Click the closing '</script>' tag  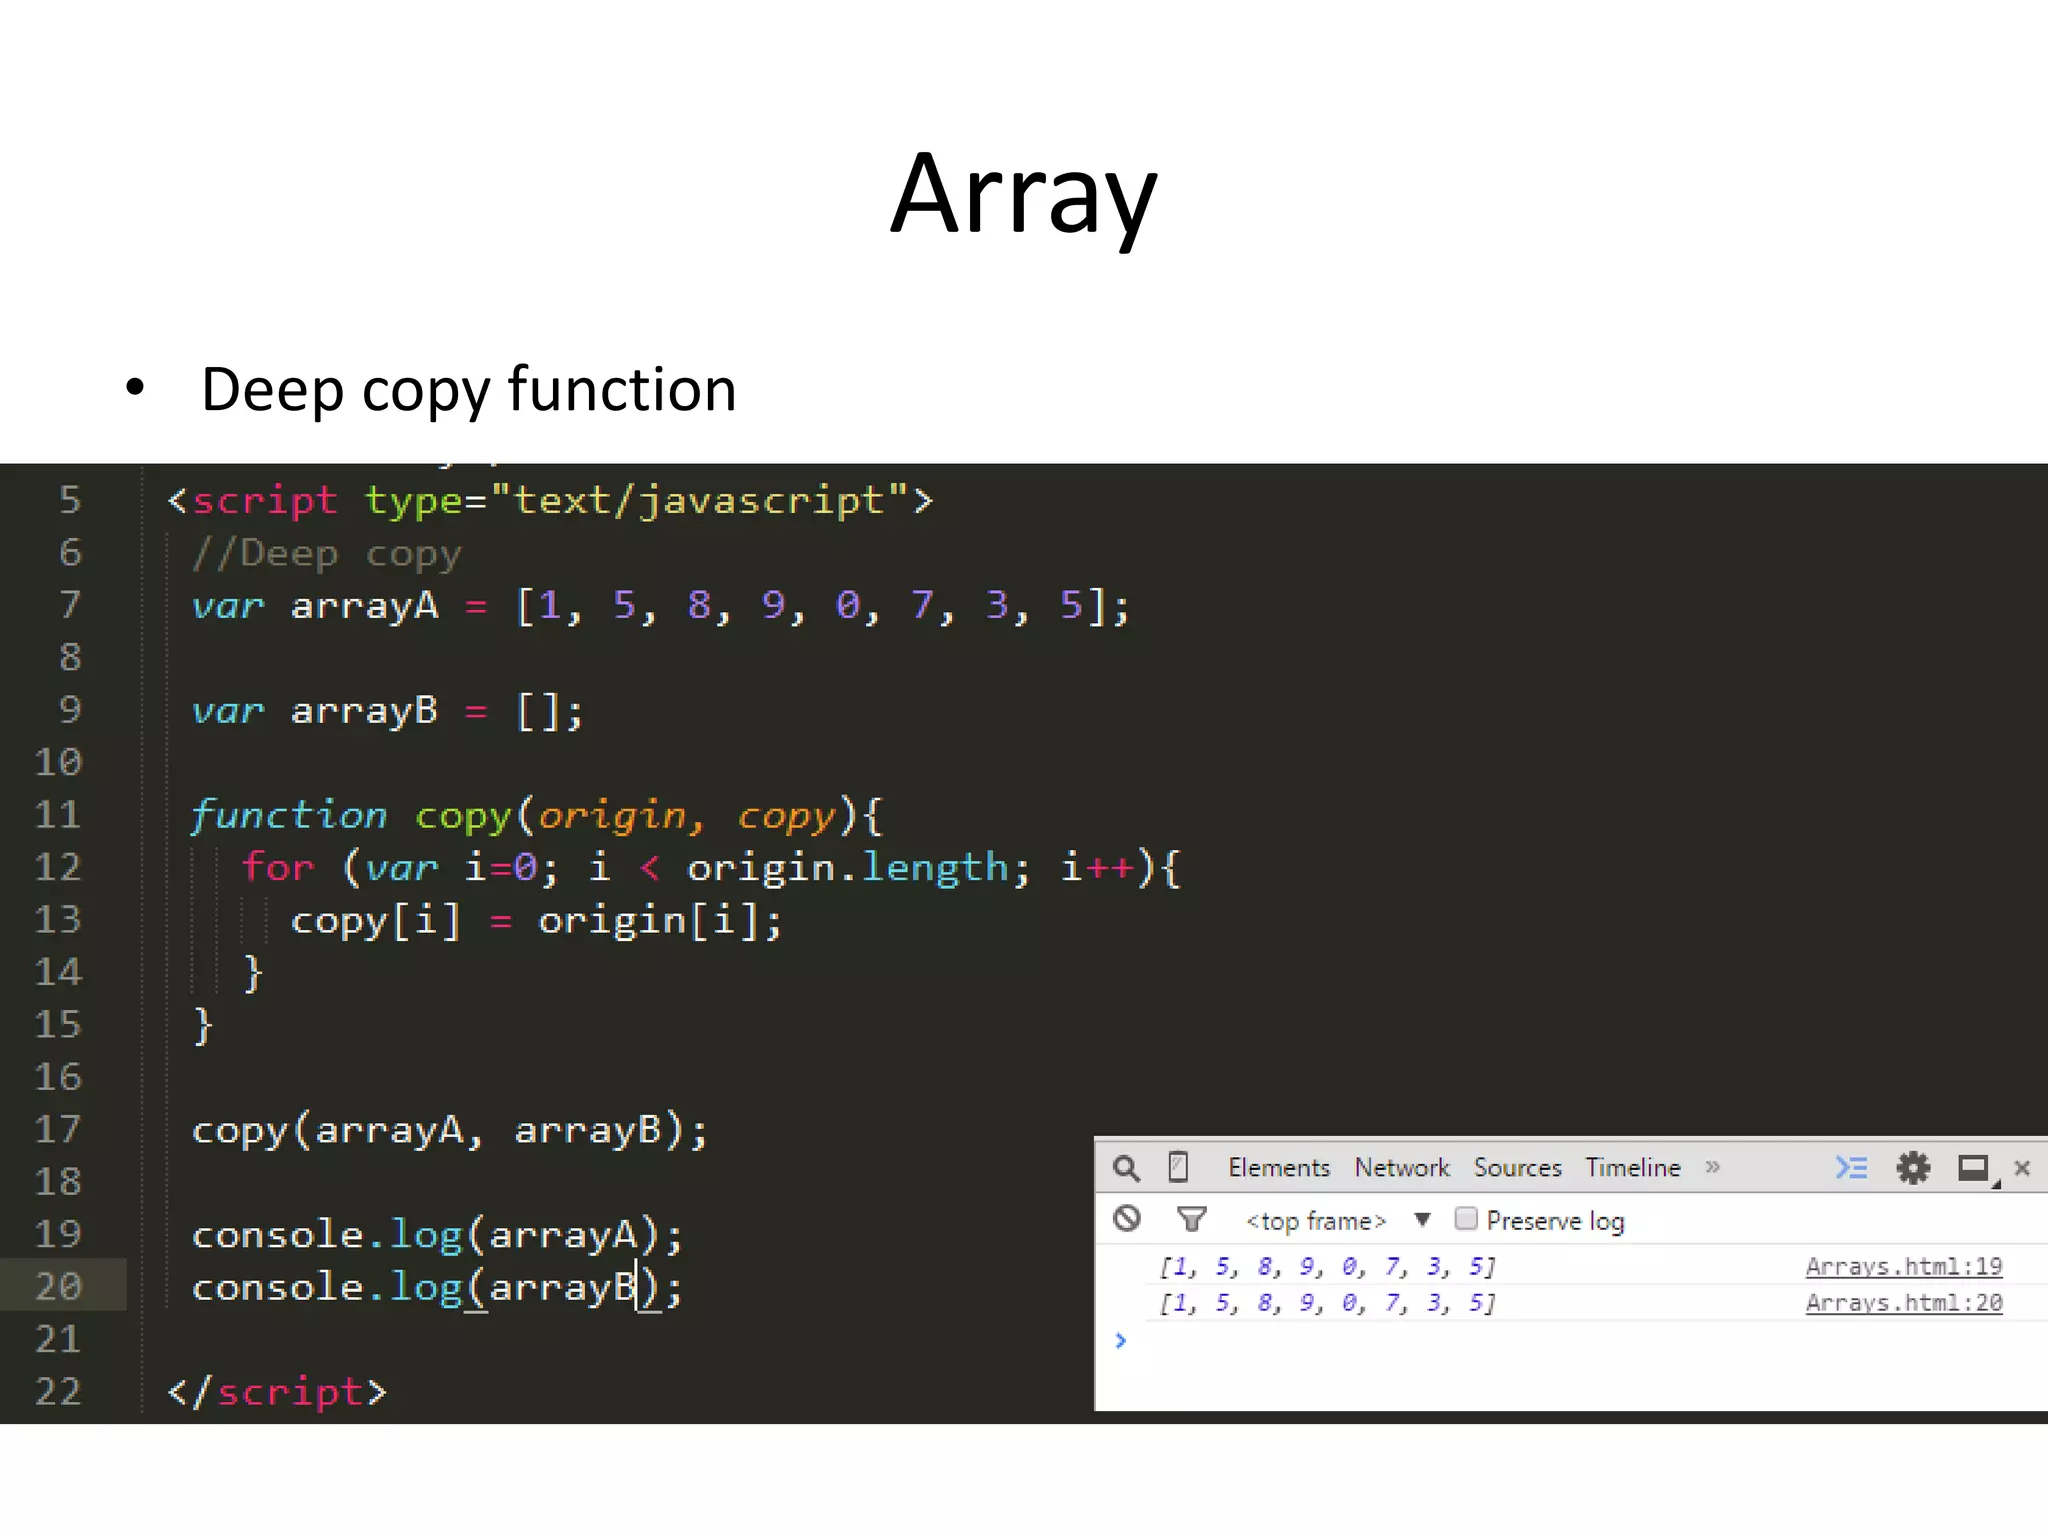277,1392
